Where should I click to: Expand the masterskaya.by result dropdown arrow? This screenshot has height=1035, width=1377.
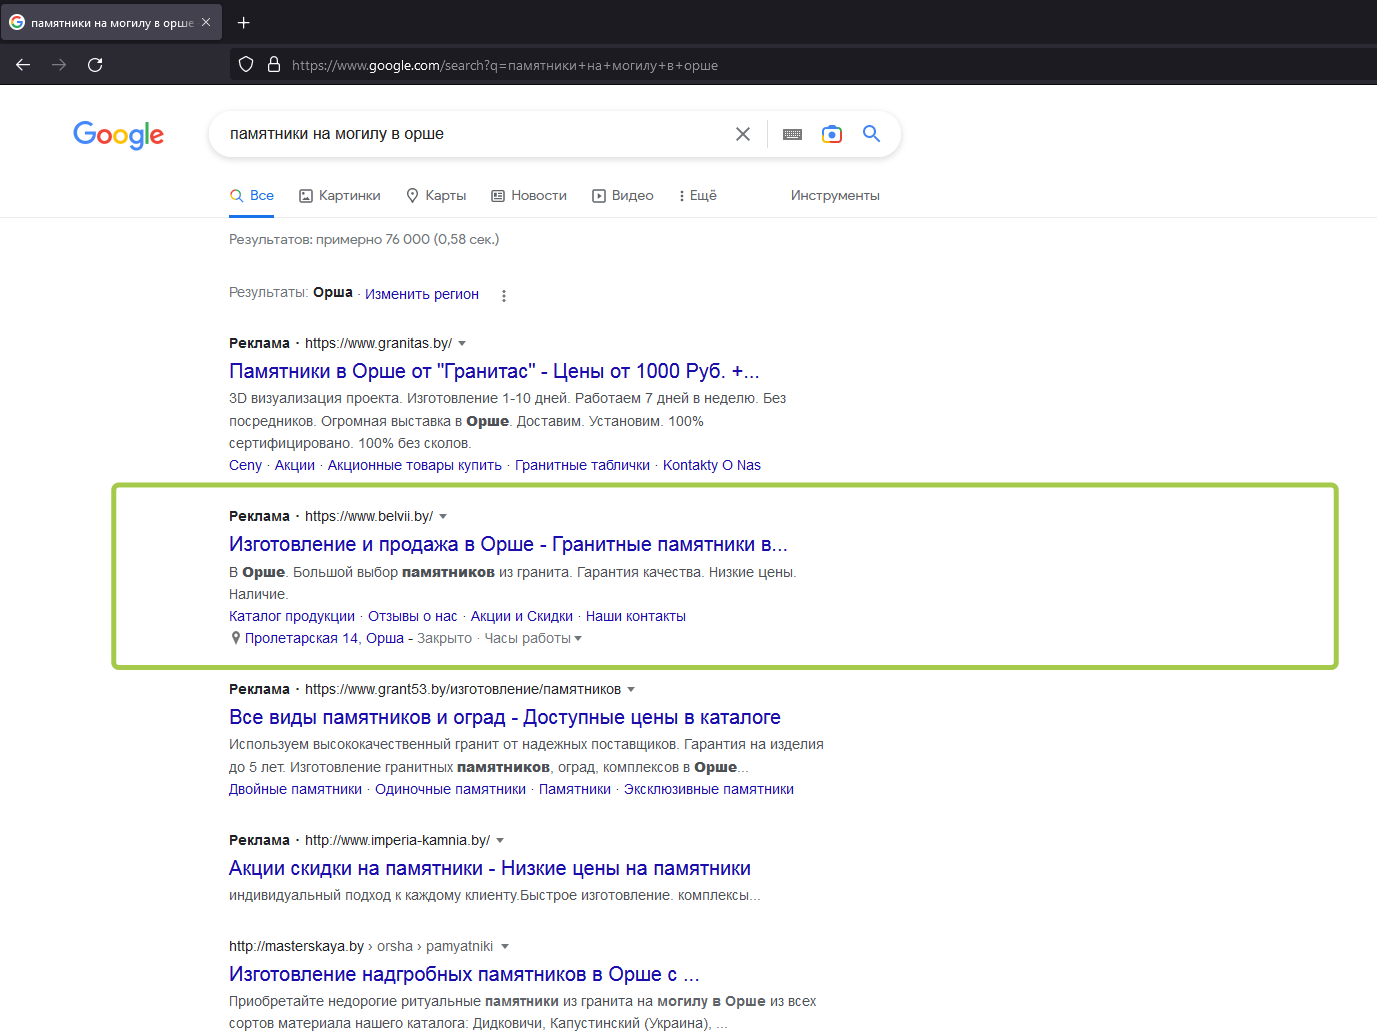point(505,947)
